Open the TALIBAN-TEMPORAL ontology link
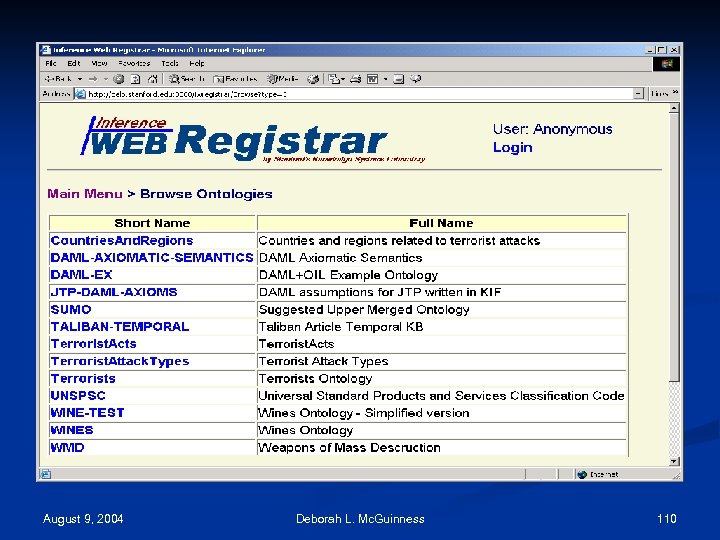This screenshot has width=720, height=540. point(120,326)
